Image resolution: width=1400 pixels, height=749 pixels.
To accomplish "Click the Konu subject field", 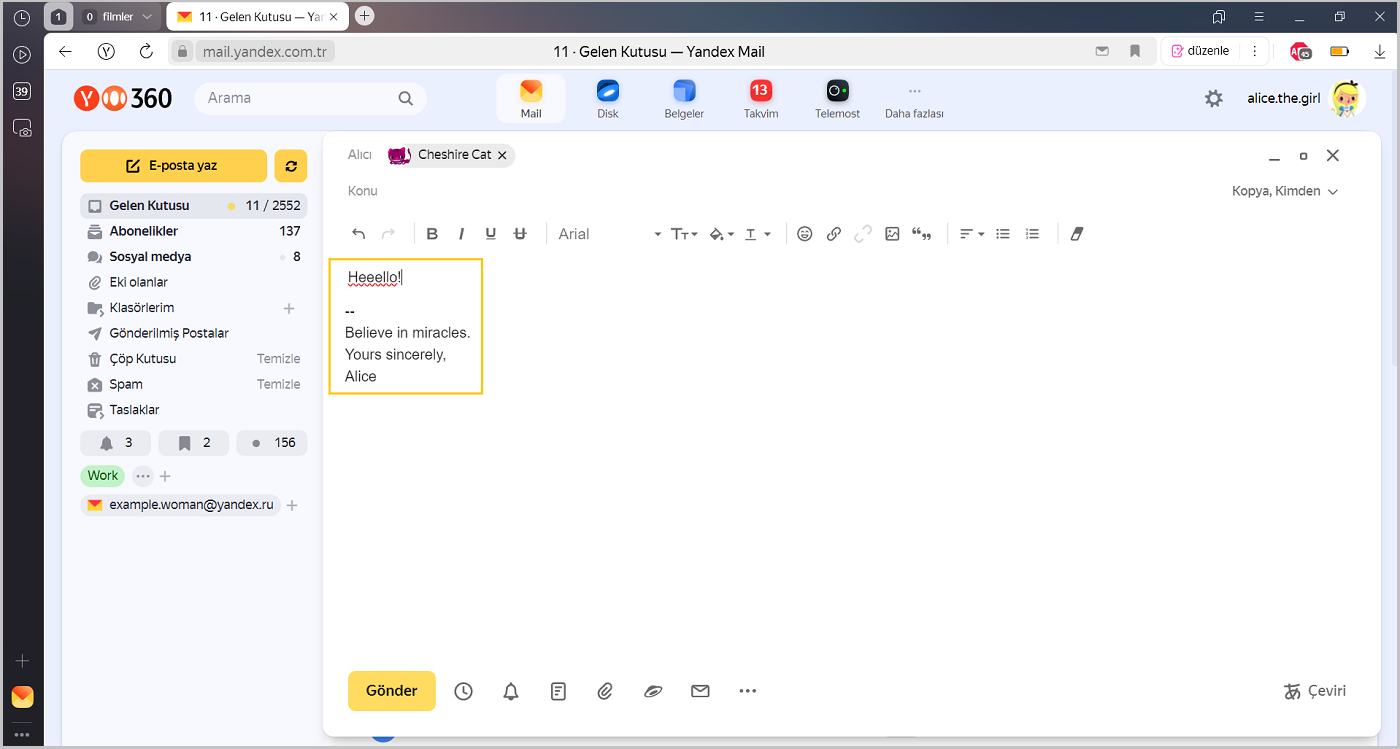I will [700, 191].
